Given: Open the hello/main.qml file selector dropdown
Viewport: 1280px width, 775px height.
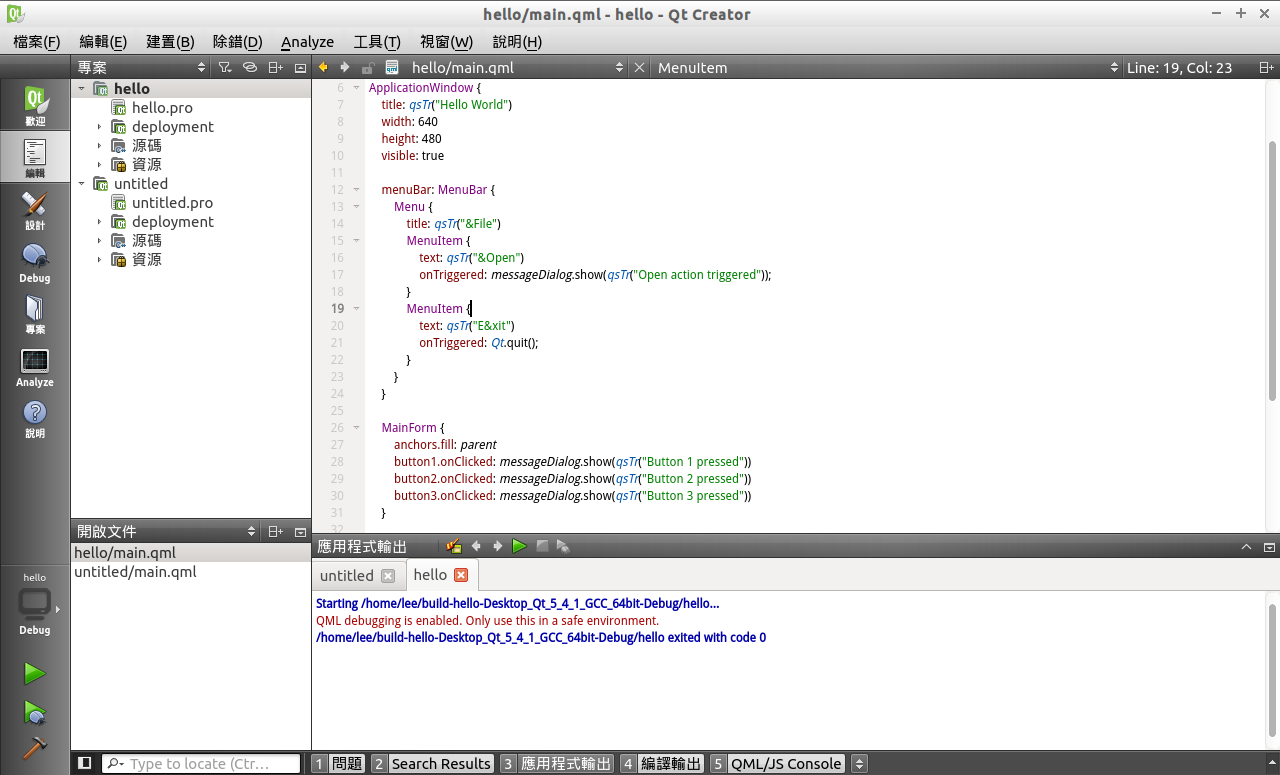Looking at the screenshot, I should pos(618,68).
